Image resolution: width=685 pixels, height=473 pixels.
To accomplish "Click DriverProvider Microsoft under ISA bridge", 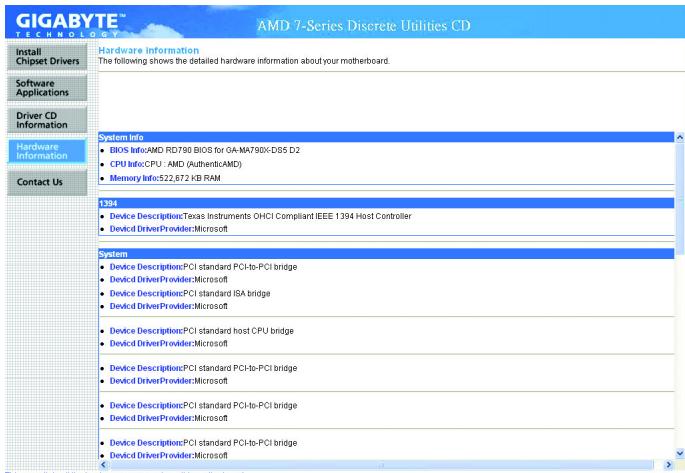I will click(x=168, y=306).
